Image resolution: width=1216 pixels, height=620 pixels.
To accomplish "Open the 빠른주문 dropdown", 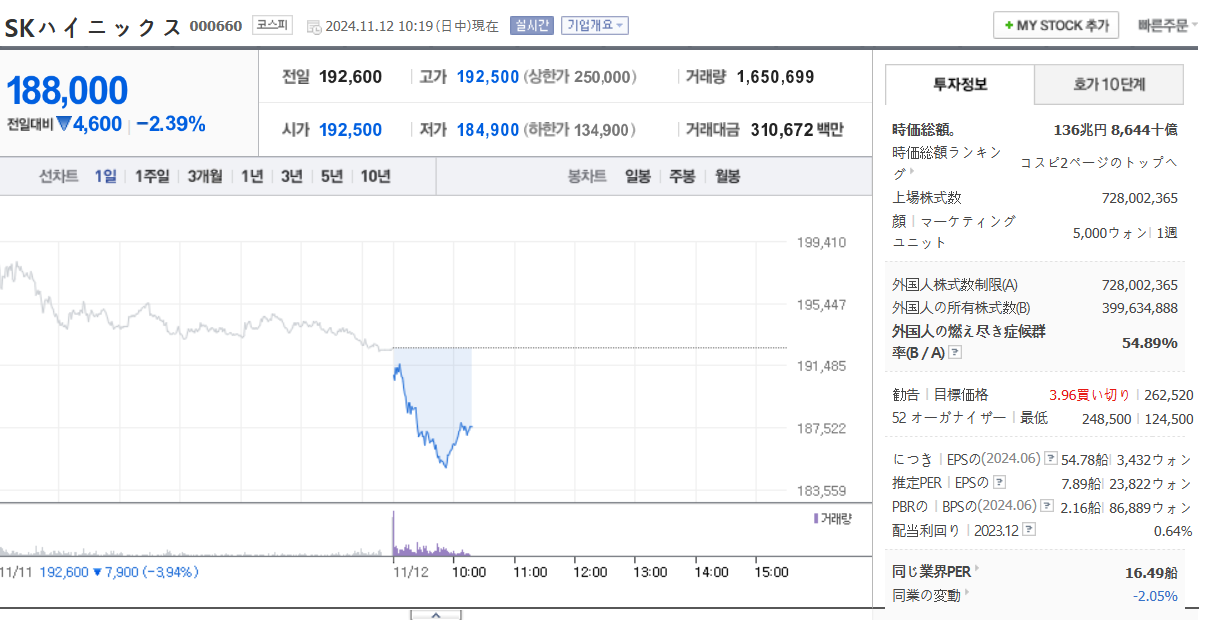I will (x=1167, y=25).
